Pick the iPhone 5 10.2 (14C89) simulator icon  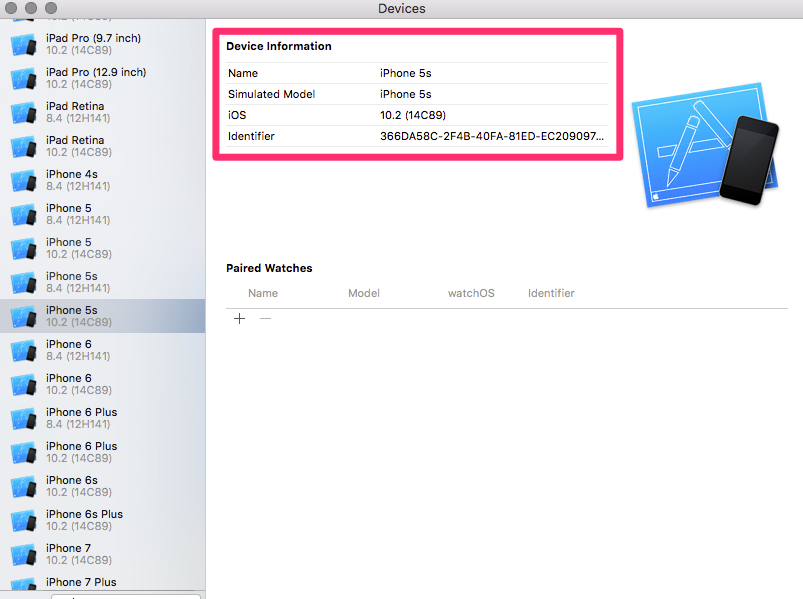[x=24, y=248]
